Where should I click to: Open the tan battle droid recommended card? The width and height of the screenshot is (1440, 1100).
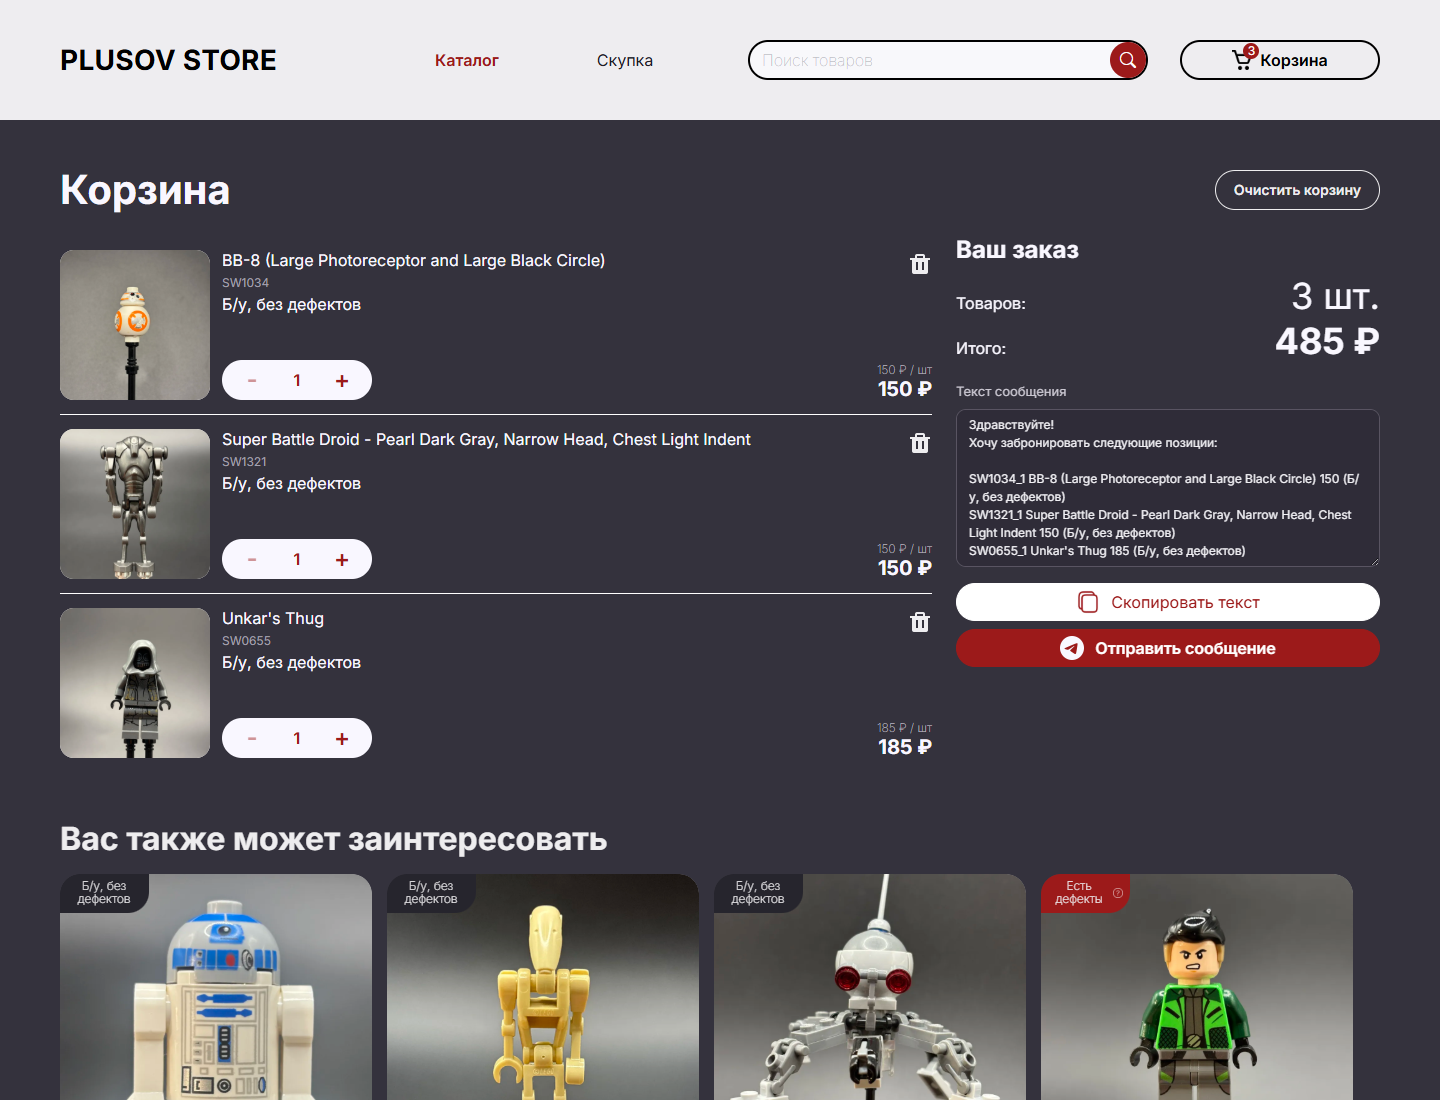click(543, 987)
